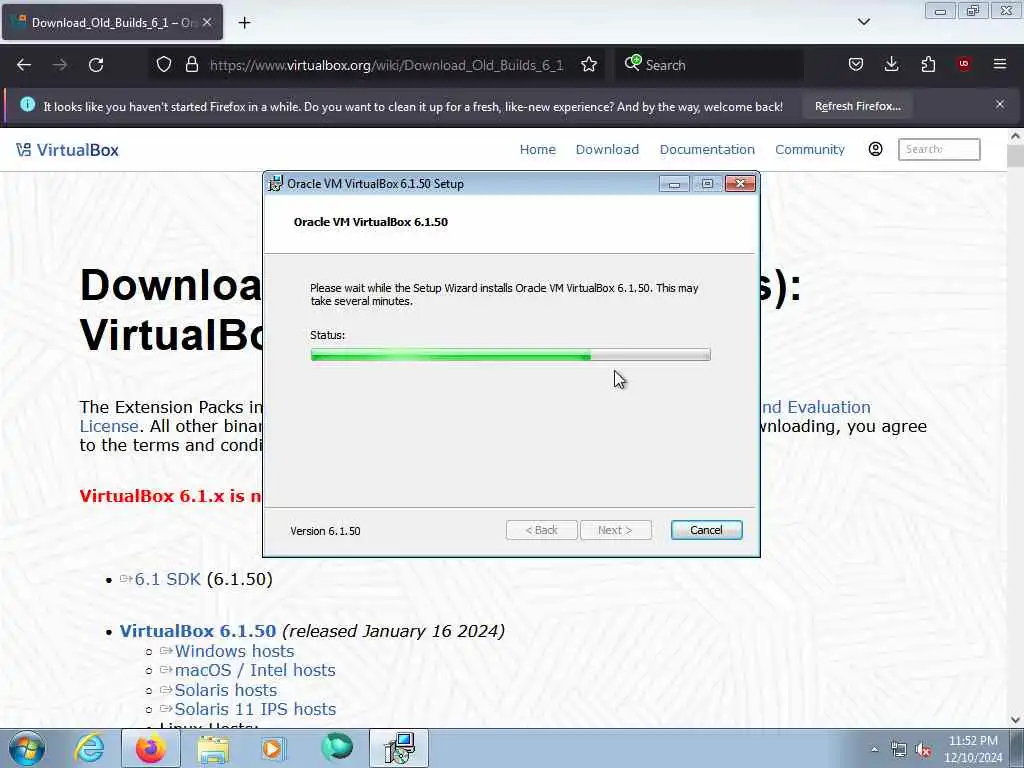Viewport: 1024px width, 768px height.
Task: Focus the VirtualBox site search field
Action: tap(938, 149)
